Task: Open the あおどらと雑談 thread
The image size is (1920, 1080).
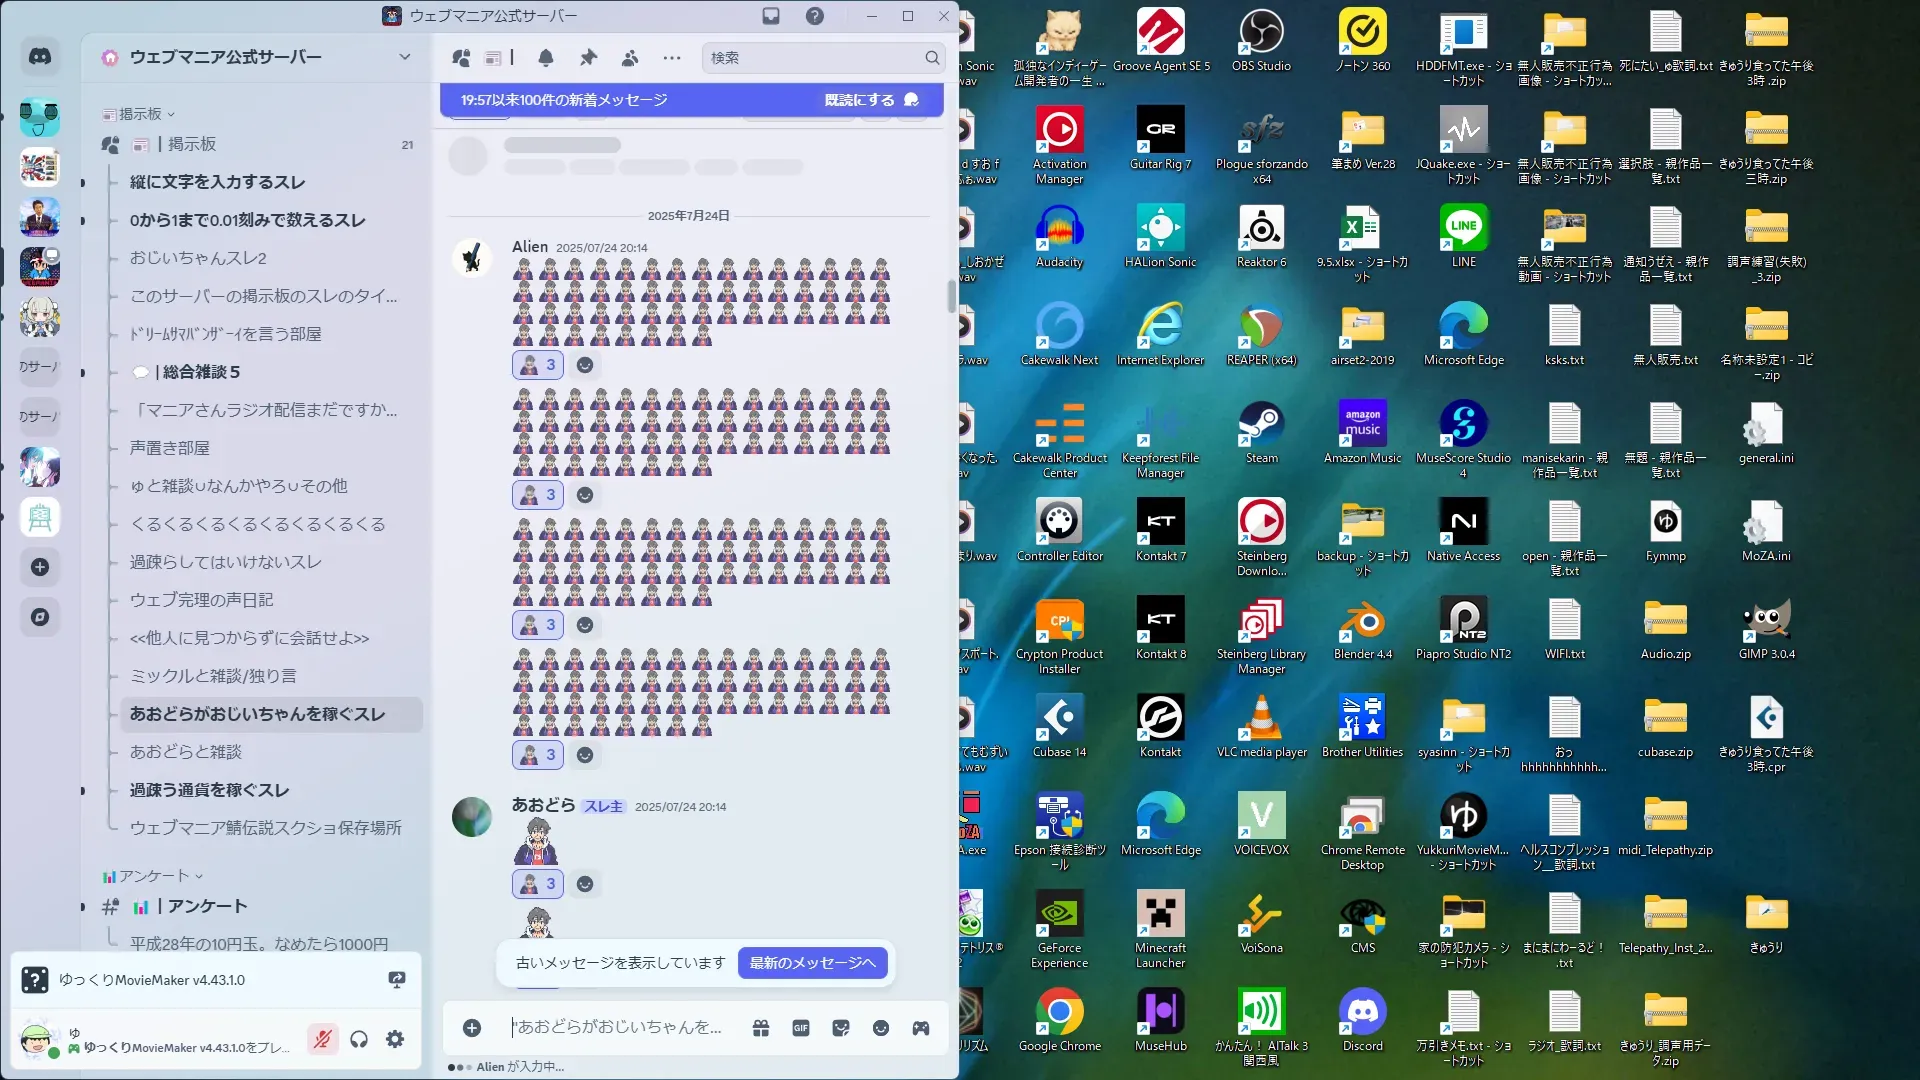Action: (x=186, y=752)
